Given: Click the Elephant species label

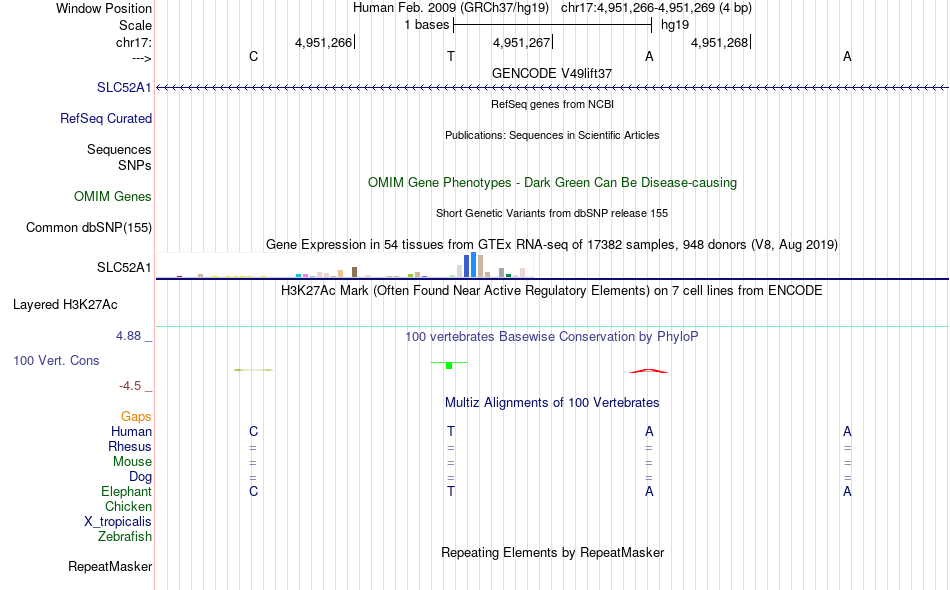Looking at the screenshot, I should (126, 491).
